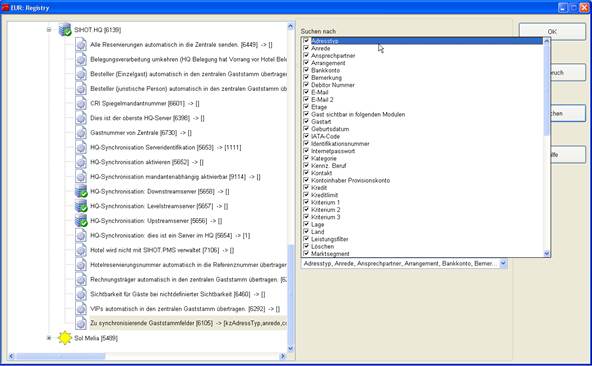Click the yellow Sol Melia sun icon
Screen dimensions: 592x366
[x=65, y=338]
